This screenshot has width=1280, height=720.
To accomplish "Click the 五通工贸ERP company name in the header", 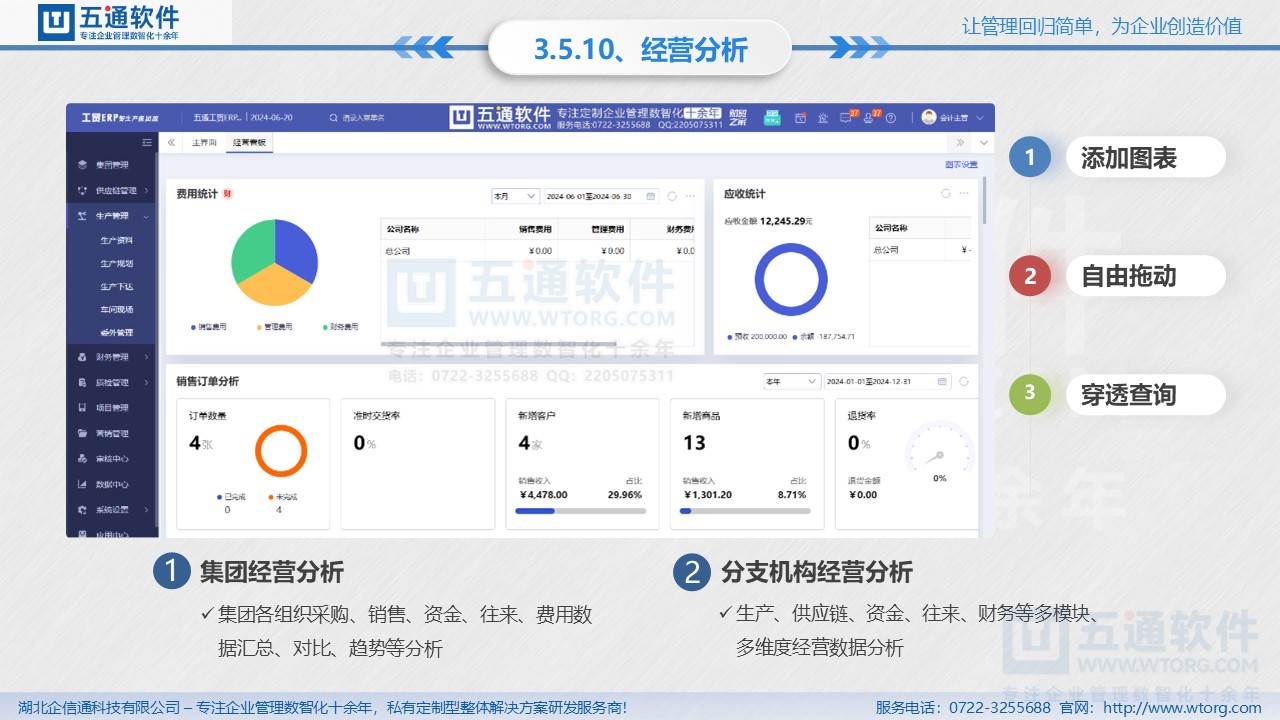I will point(217,117).
